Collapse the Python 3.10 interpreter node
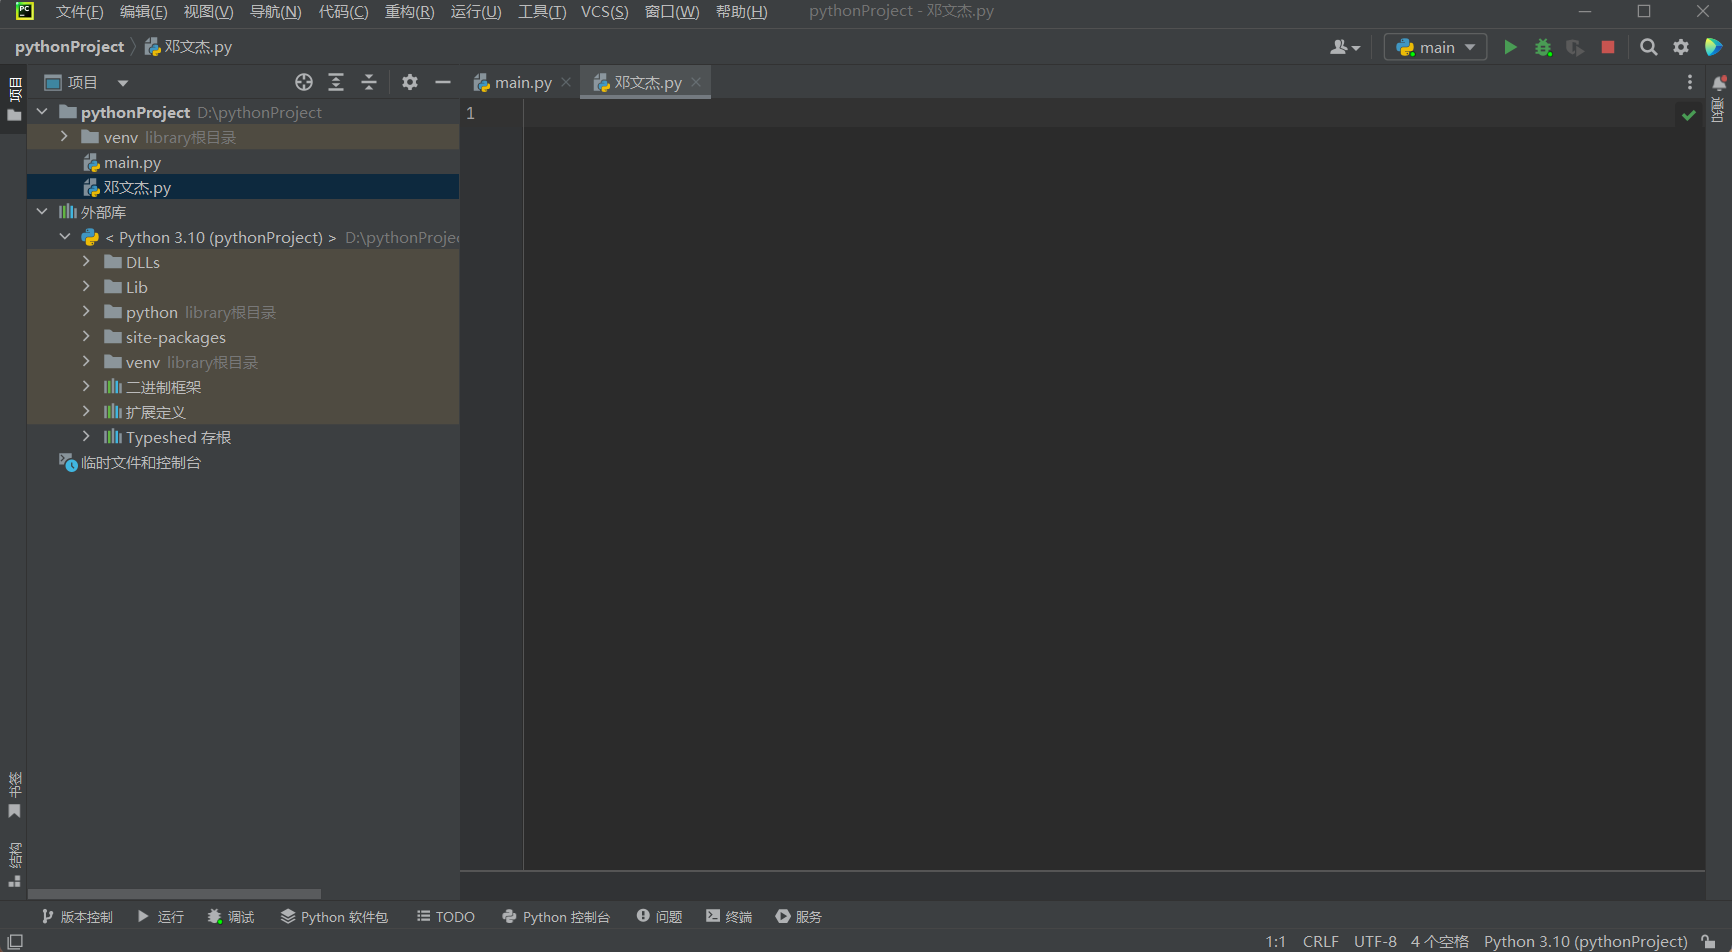Screen dimensions: 1732x952 click(x=65, y=237)
